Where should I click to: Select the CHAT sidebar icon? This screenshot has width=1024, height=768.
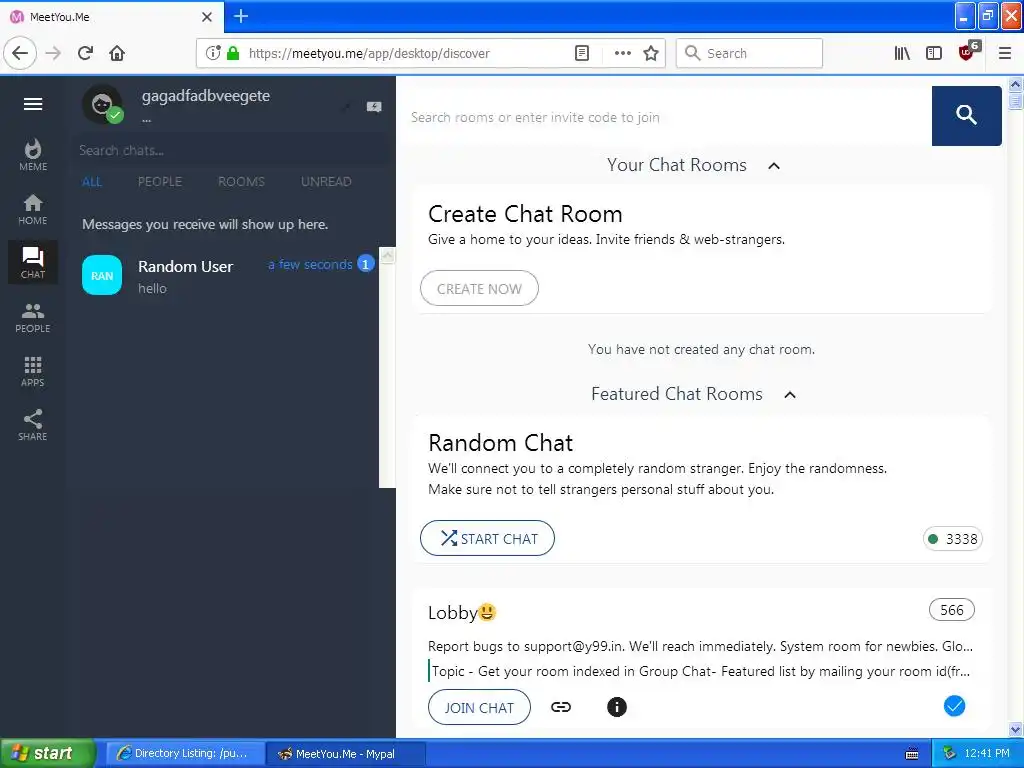tap(33, 263)
